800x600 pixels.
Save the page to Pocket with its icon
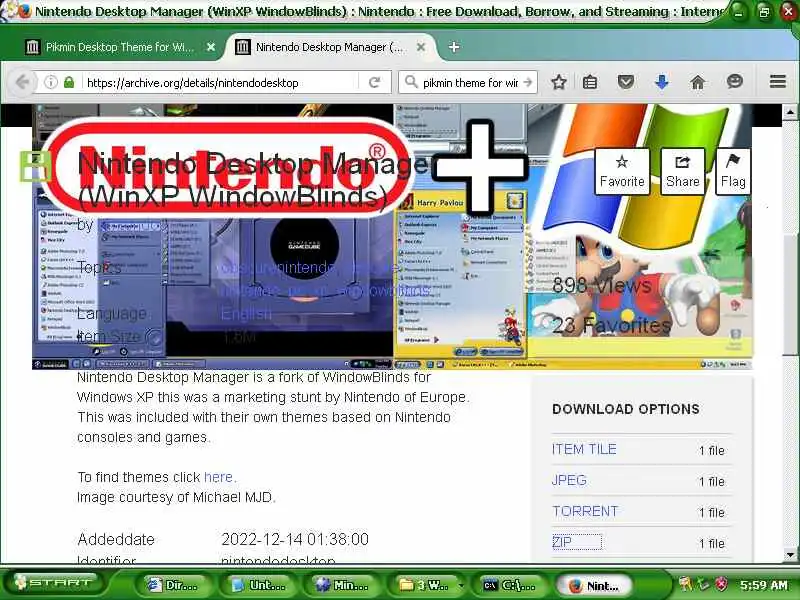(626, 82)
